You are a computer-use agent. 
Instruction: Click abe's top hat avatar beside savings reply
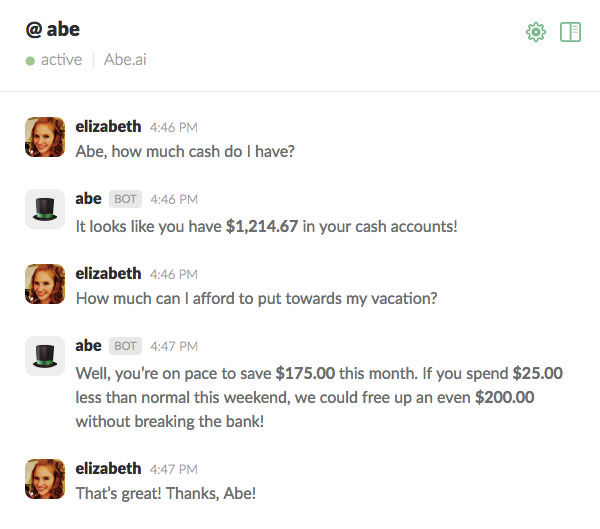(x=45, y=356)
